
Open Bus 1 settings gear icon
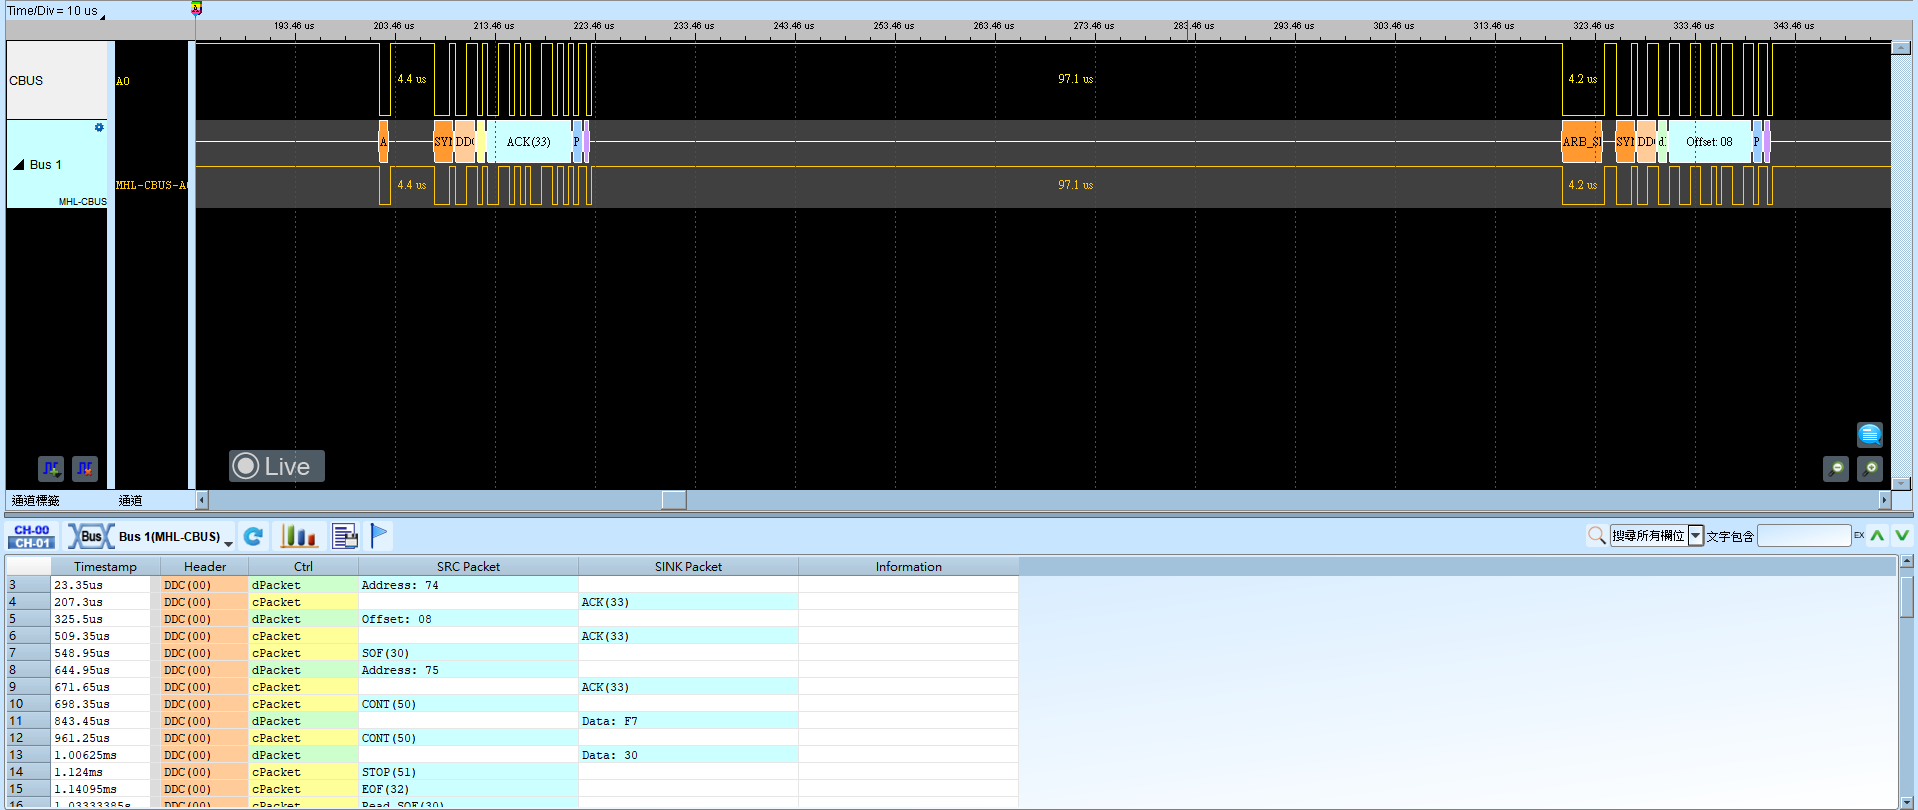coord(99,128)
